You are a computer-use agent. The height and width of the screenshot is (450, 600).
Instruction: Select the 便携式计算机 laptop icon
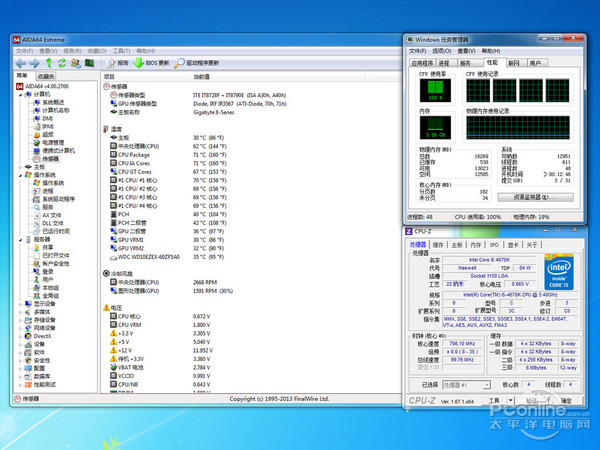coord(37,151)
